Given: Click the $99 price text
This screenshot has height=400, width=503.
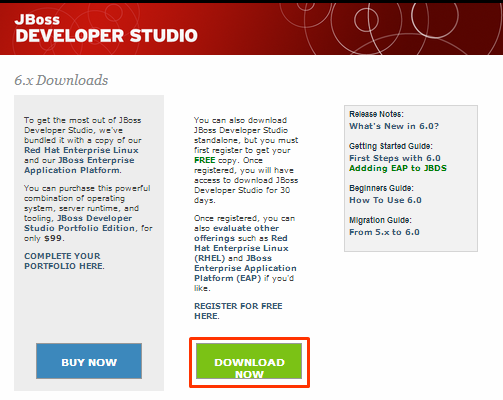Looking at the screenshot, I should 53,239.
